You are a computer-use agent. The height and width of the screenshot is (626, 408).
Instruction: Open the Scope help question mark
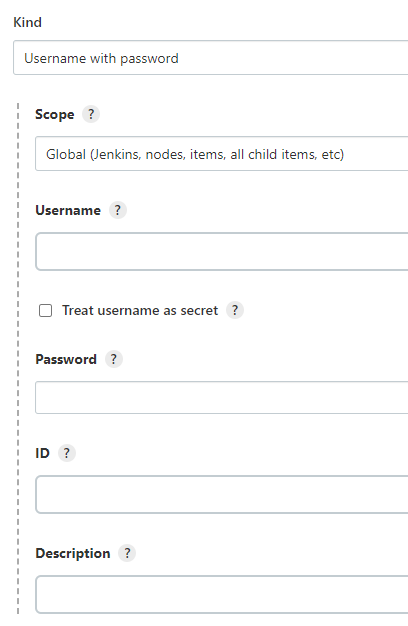[91, 114]
